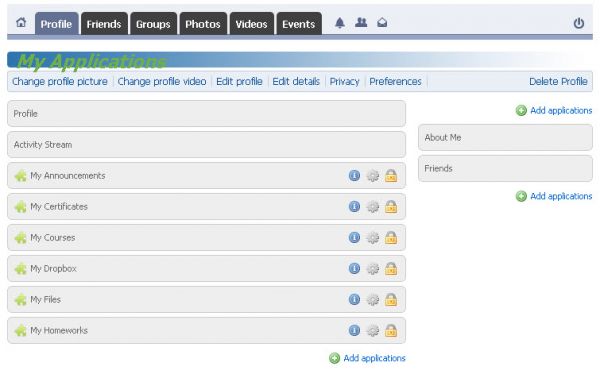Click privacy lock for My Files
600x374 pixels.
click(x=391, y=300)
